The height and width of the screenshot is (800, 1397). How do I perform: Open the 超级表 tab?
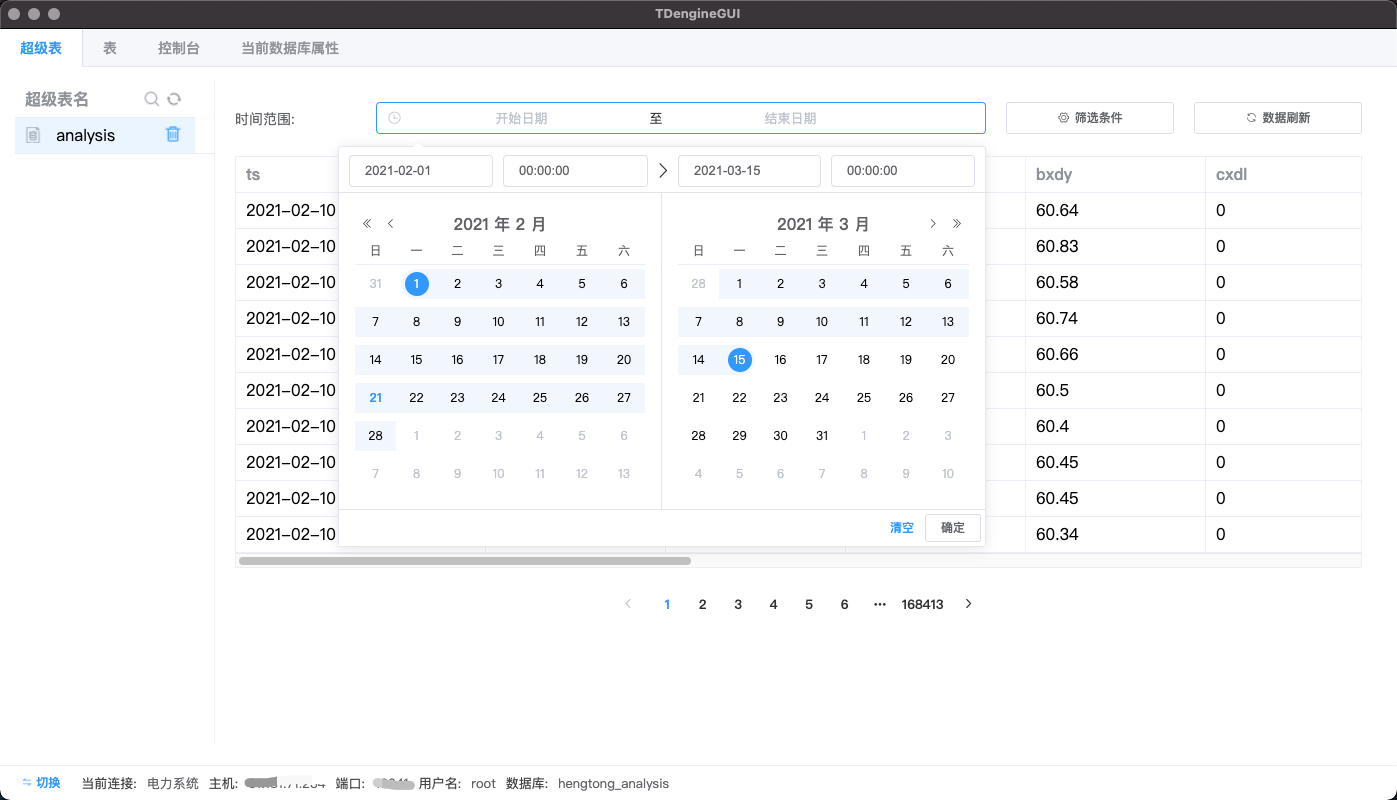pyautogui.click(x=41, y=48)
